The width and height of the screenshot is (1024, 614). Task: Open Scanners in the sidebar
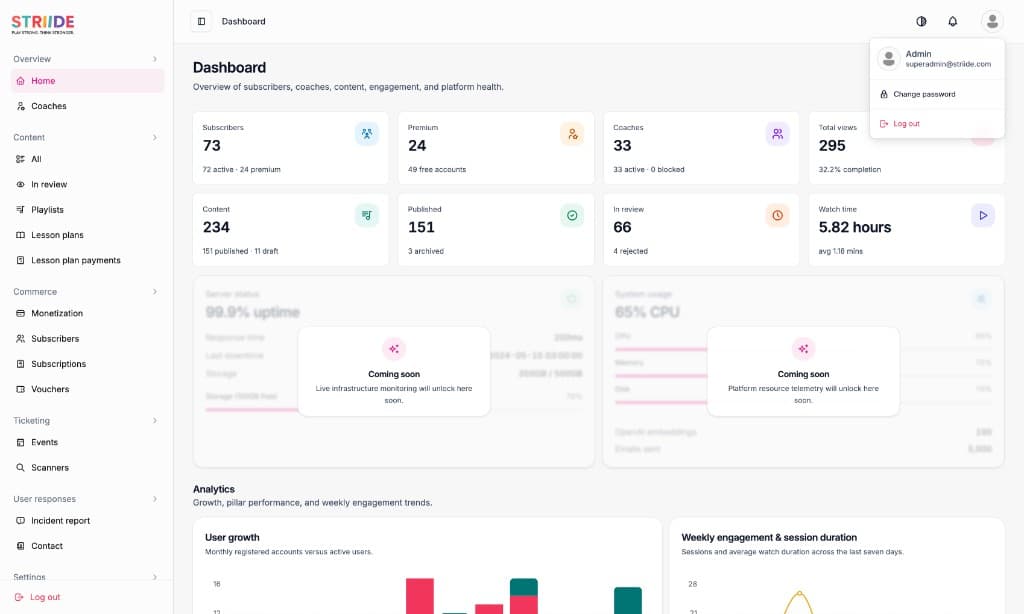point(88,468)
